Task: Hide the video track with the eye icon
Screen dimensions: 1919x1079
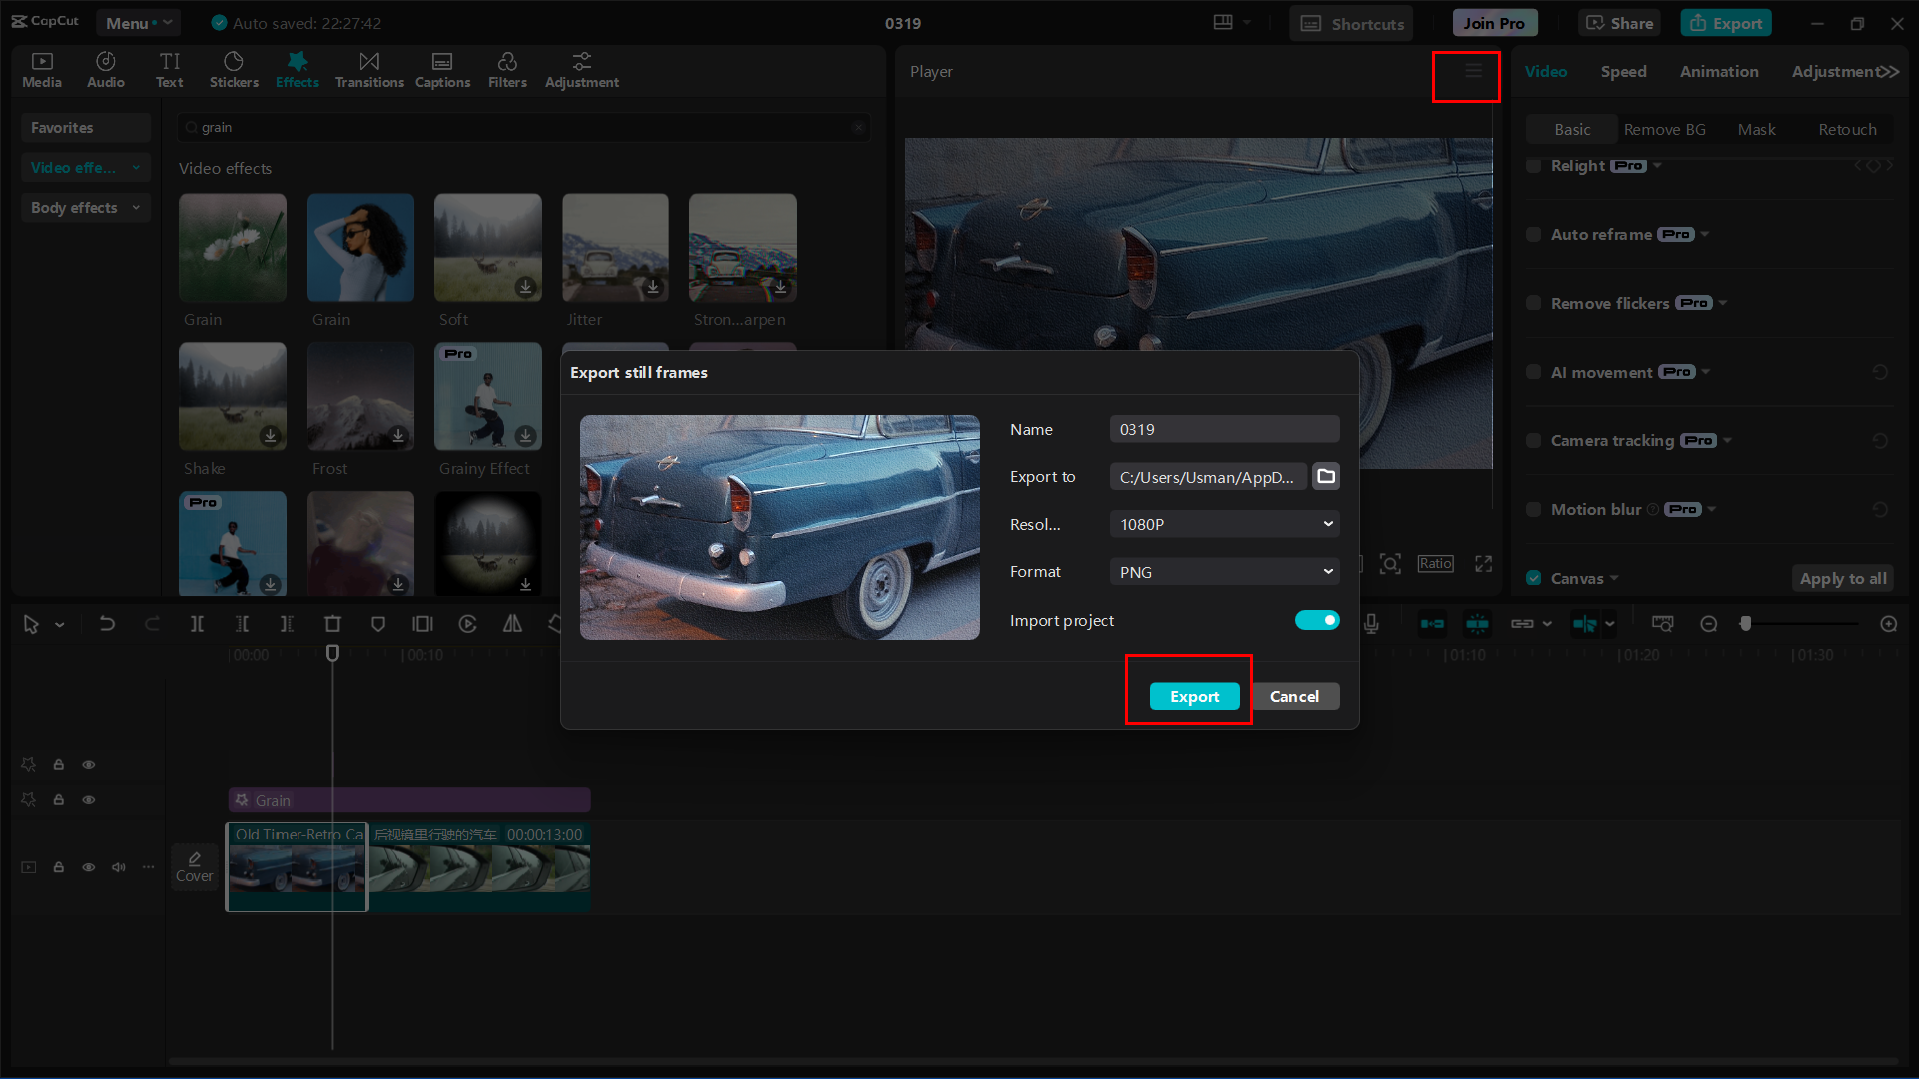Action: 88,867
